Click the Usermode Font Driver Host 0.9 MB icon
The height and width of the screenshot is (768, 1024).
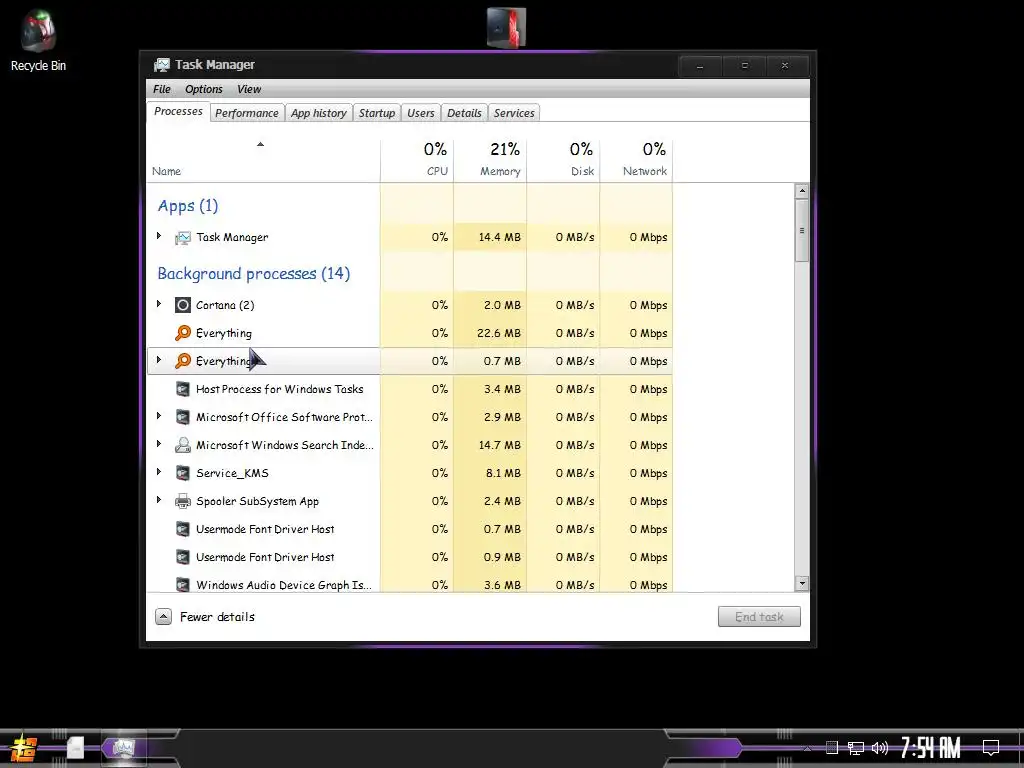click(183, 558)
